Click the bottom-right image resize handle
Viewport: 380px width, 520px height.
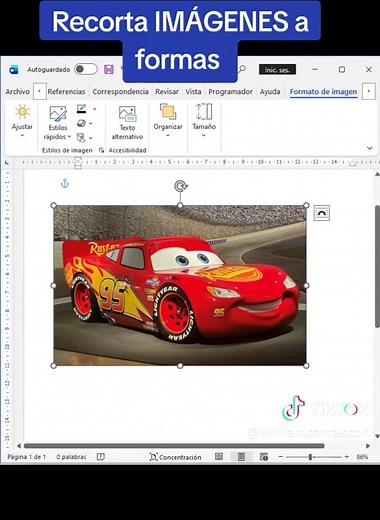[306, 366]
